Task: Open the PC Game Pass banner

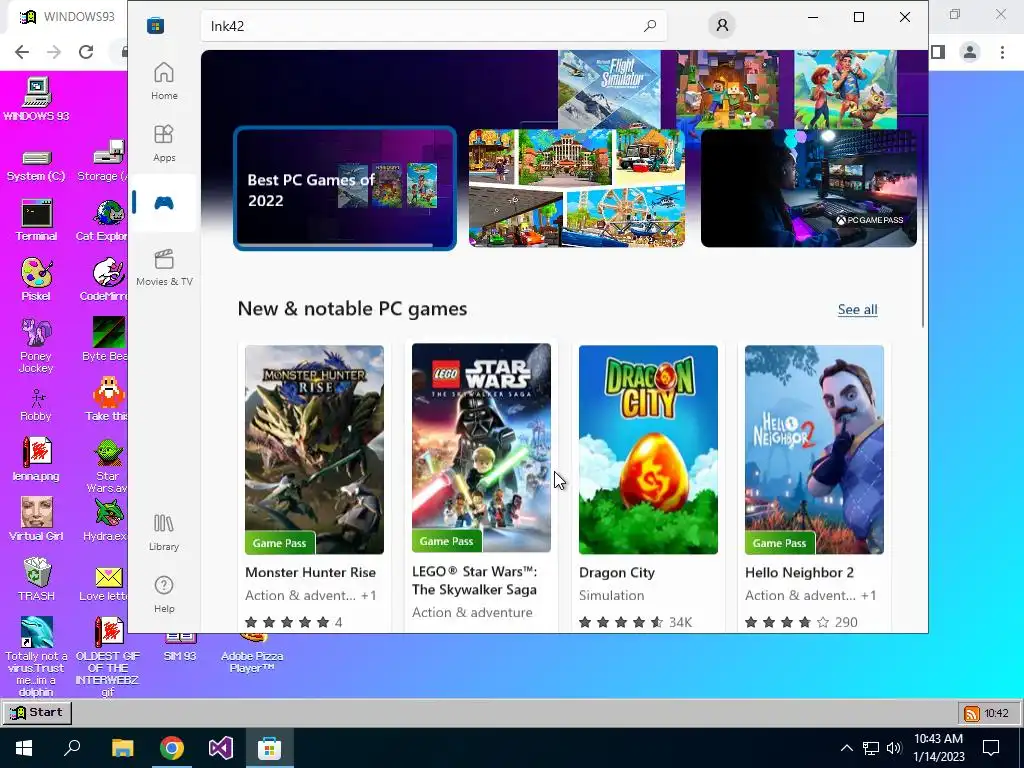Action: click(808, 188)
